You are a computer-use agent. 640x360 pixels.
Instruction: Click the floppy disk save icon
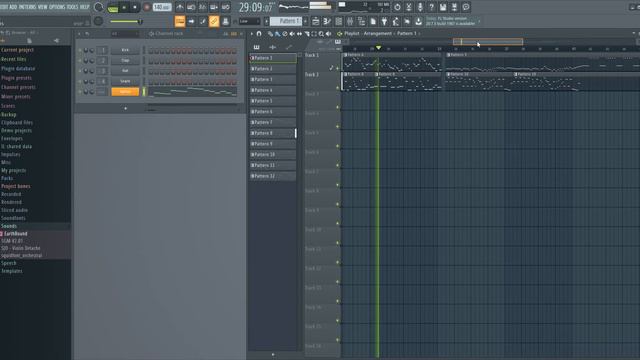tap(443, 7)
